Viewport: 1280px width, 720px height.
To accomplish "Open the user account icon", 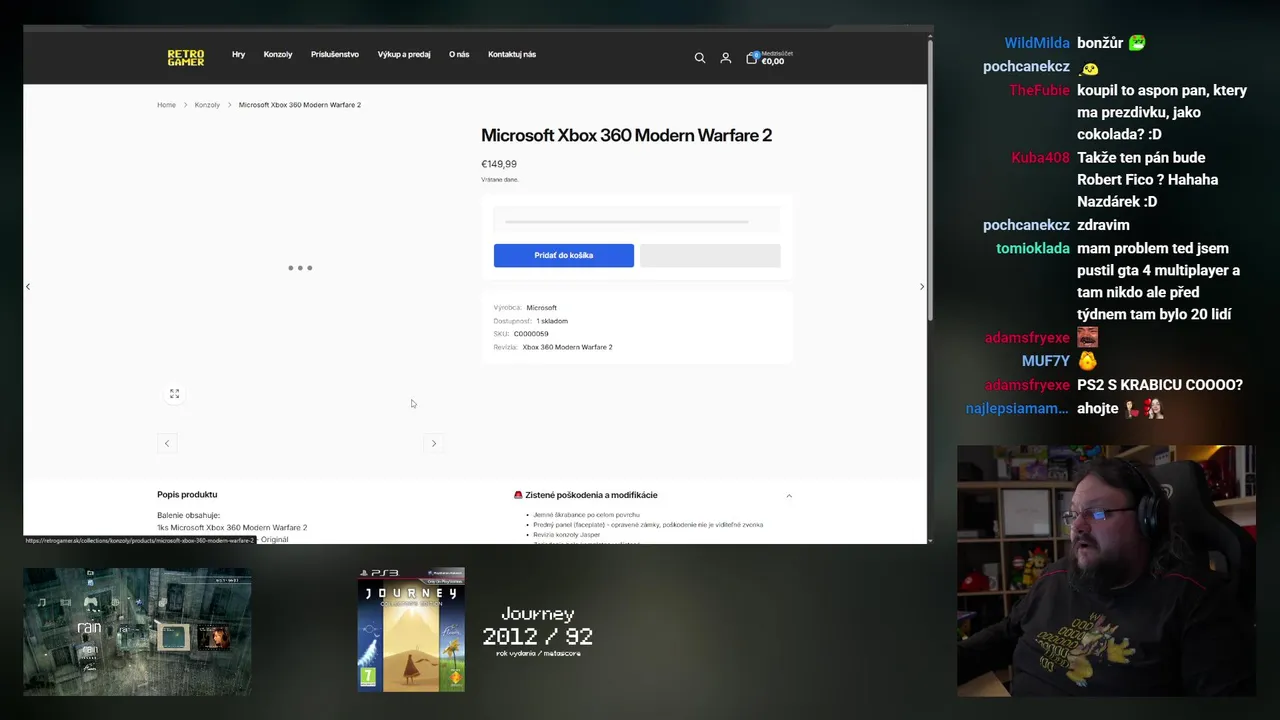I will [x=726, y=58].
